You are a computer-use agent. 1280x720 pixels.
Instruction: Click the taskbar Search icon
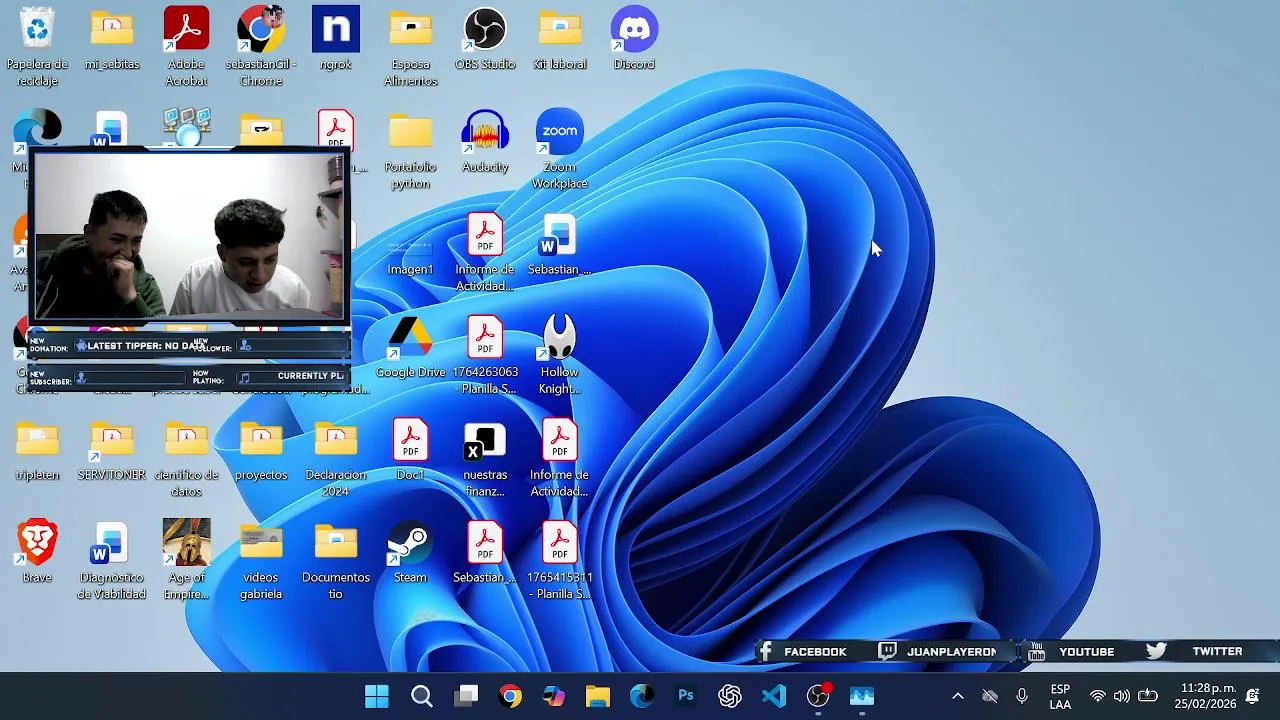[422, 696]
